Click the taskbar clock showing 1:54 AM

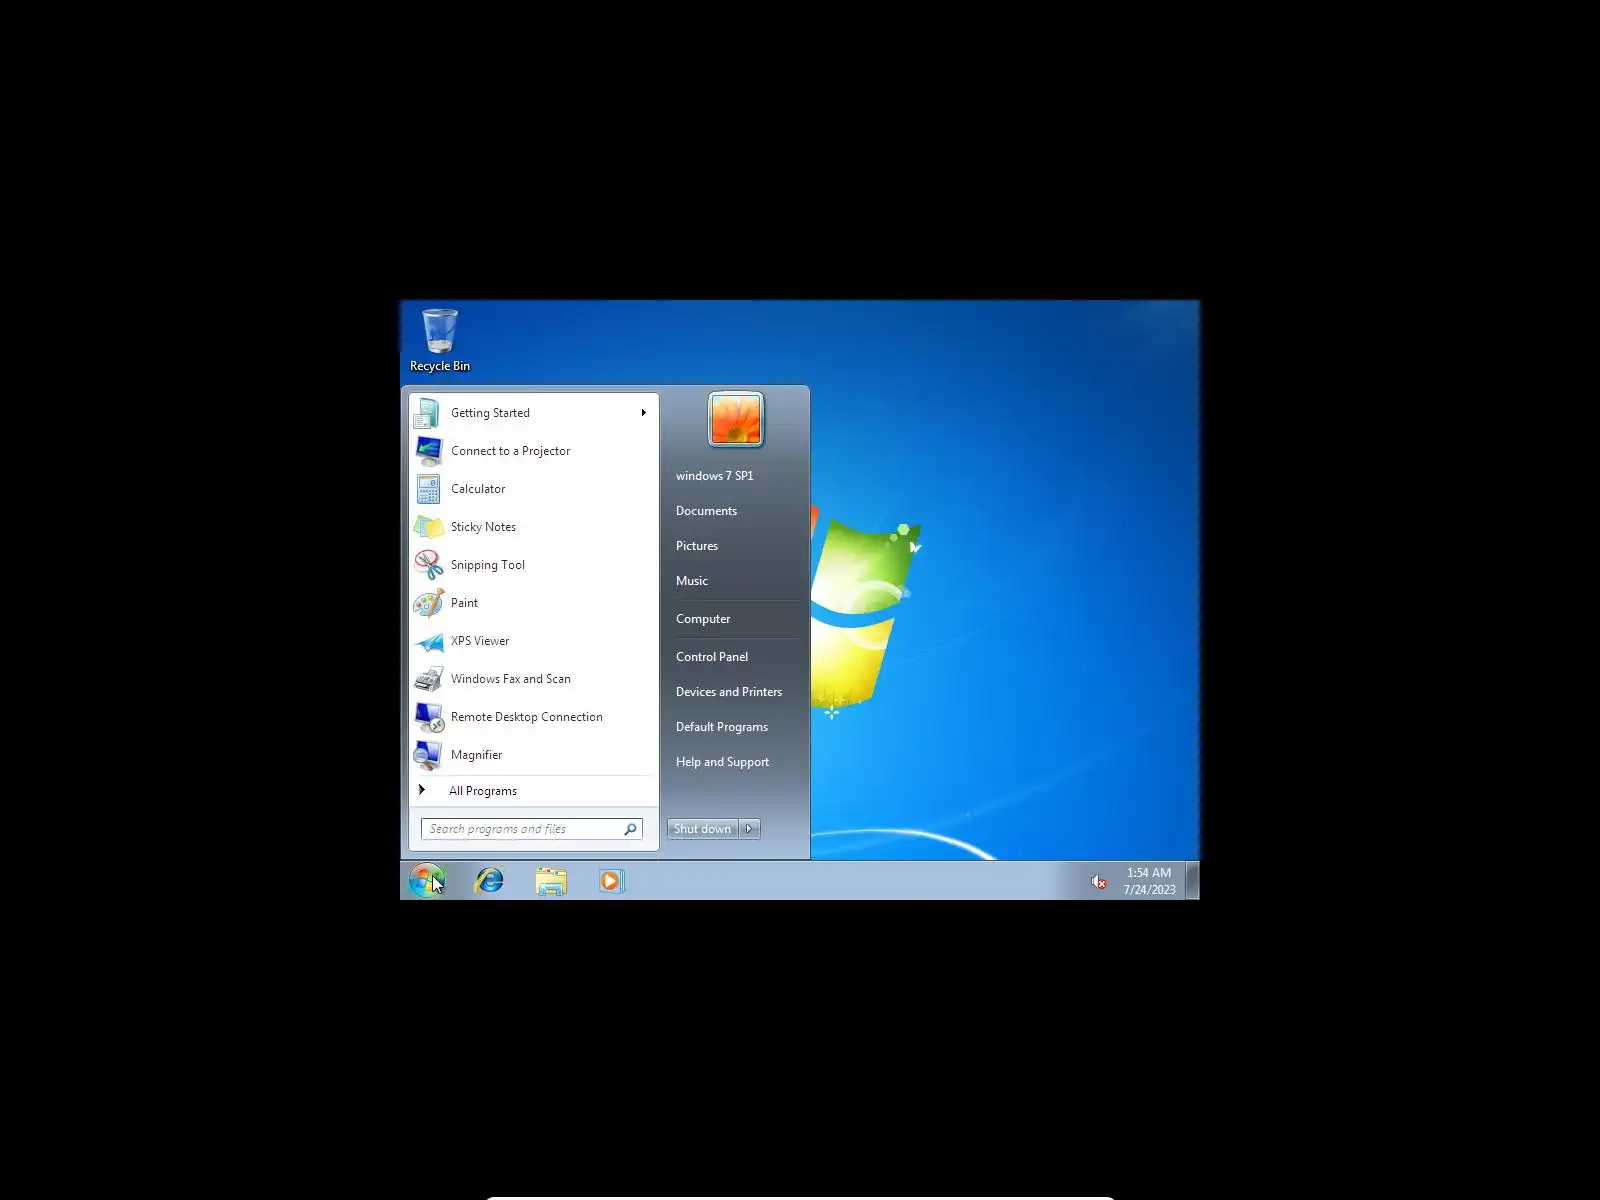pyautogui.click(x=1149, y=881)
